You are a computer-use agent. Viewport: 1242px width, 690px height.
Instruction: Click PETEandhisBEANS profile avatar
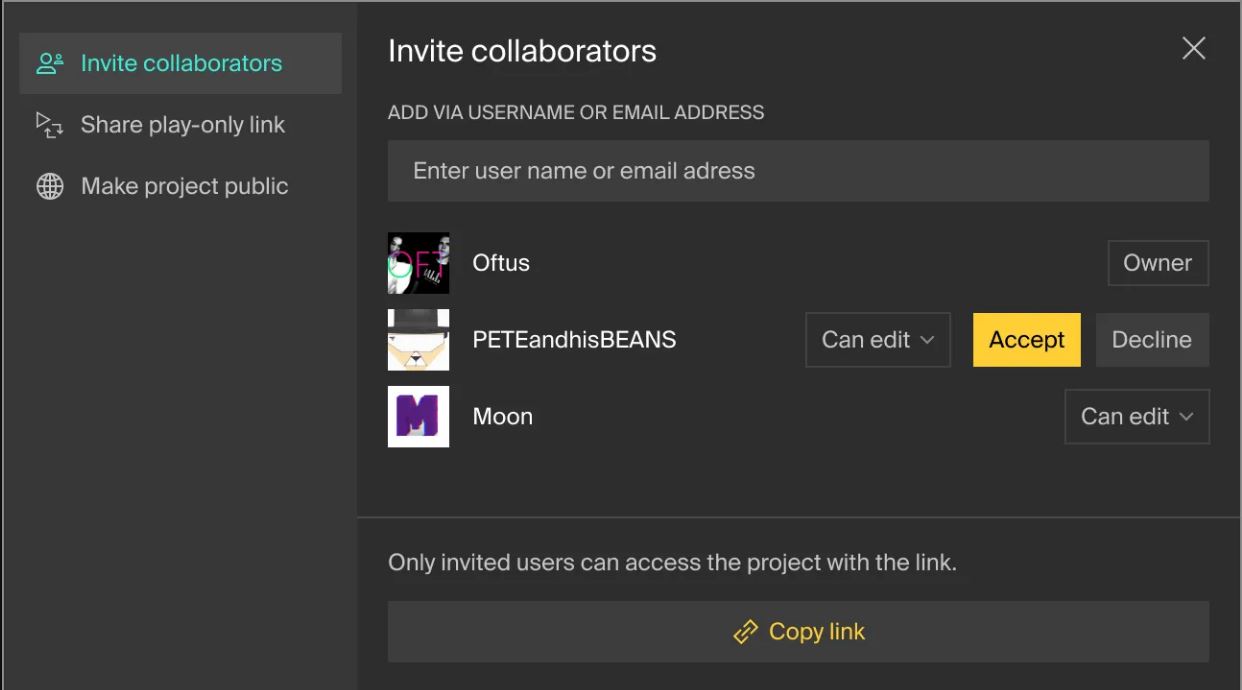click(418, 340)
